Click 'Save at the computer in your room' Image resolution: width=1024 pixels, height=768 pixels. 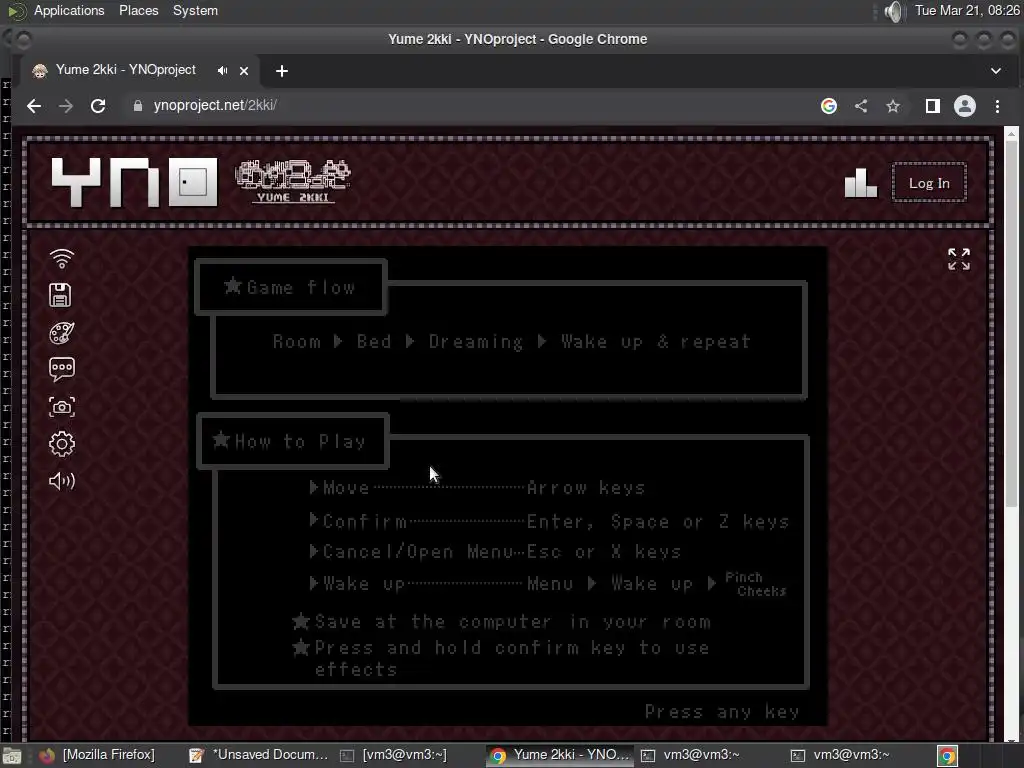(513, 622)
